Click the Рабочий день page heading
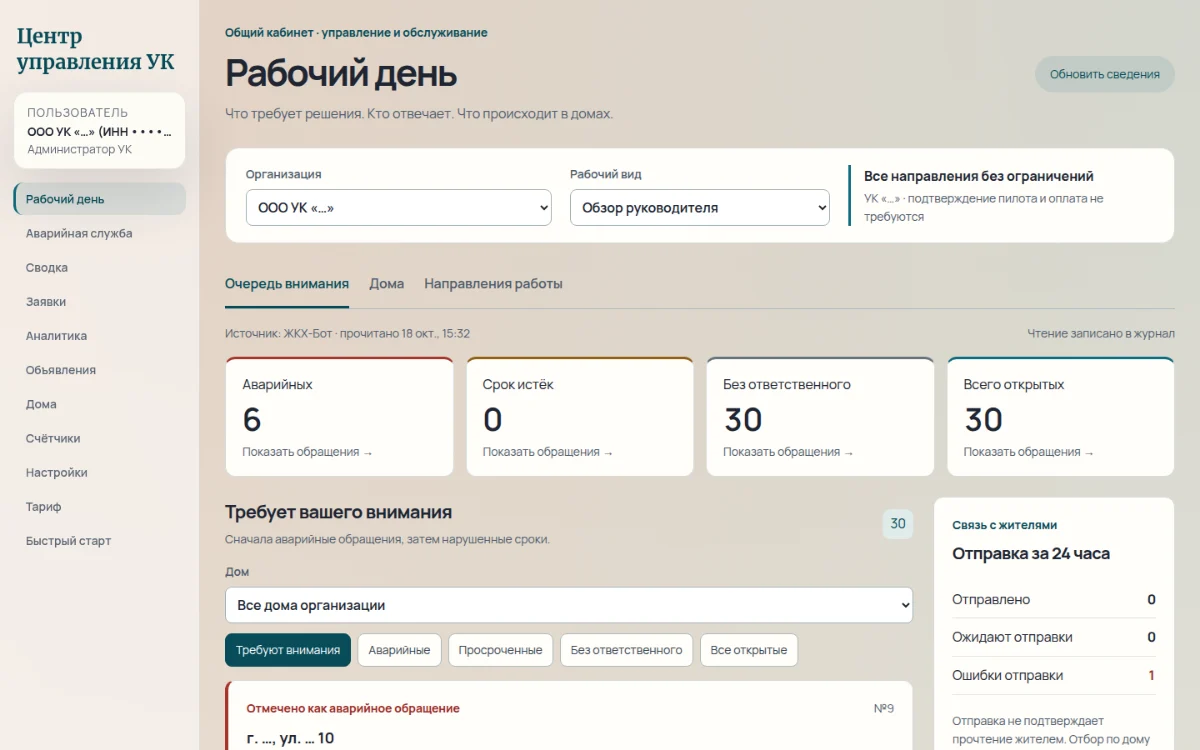1200x750 pixels. click(x=341, y=73)
